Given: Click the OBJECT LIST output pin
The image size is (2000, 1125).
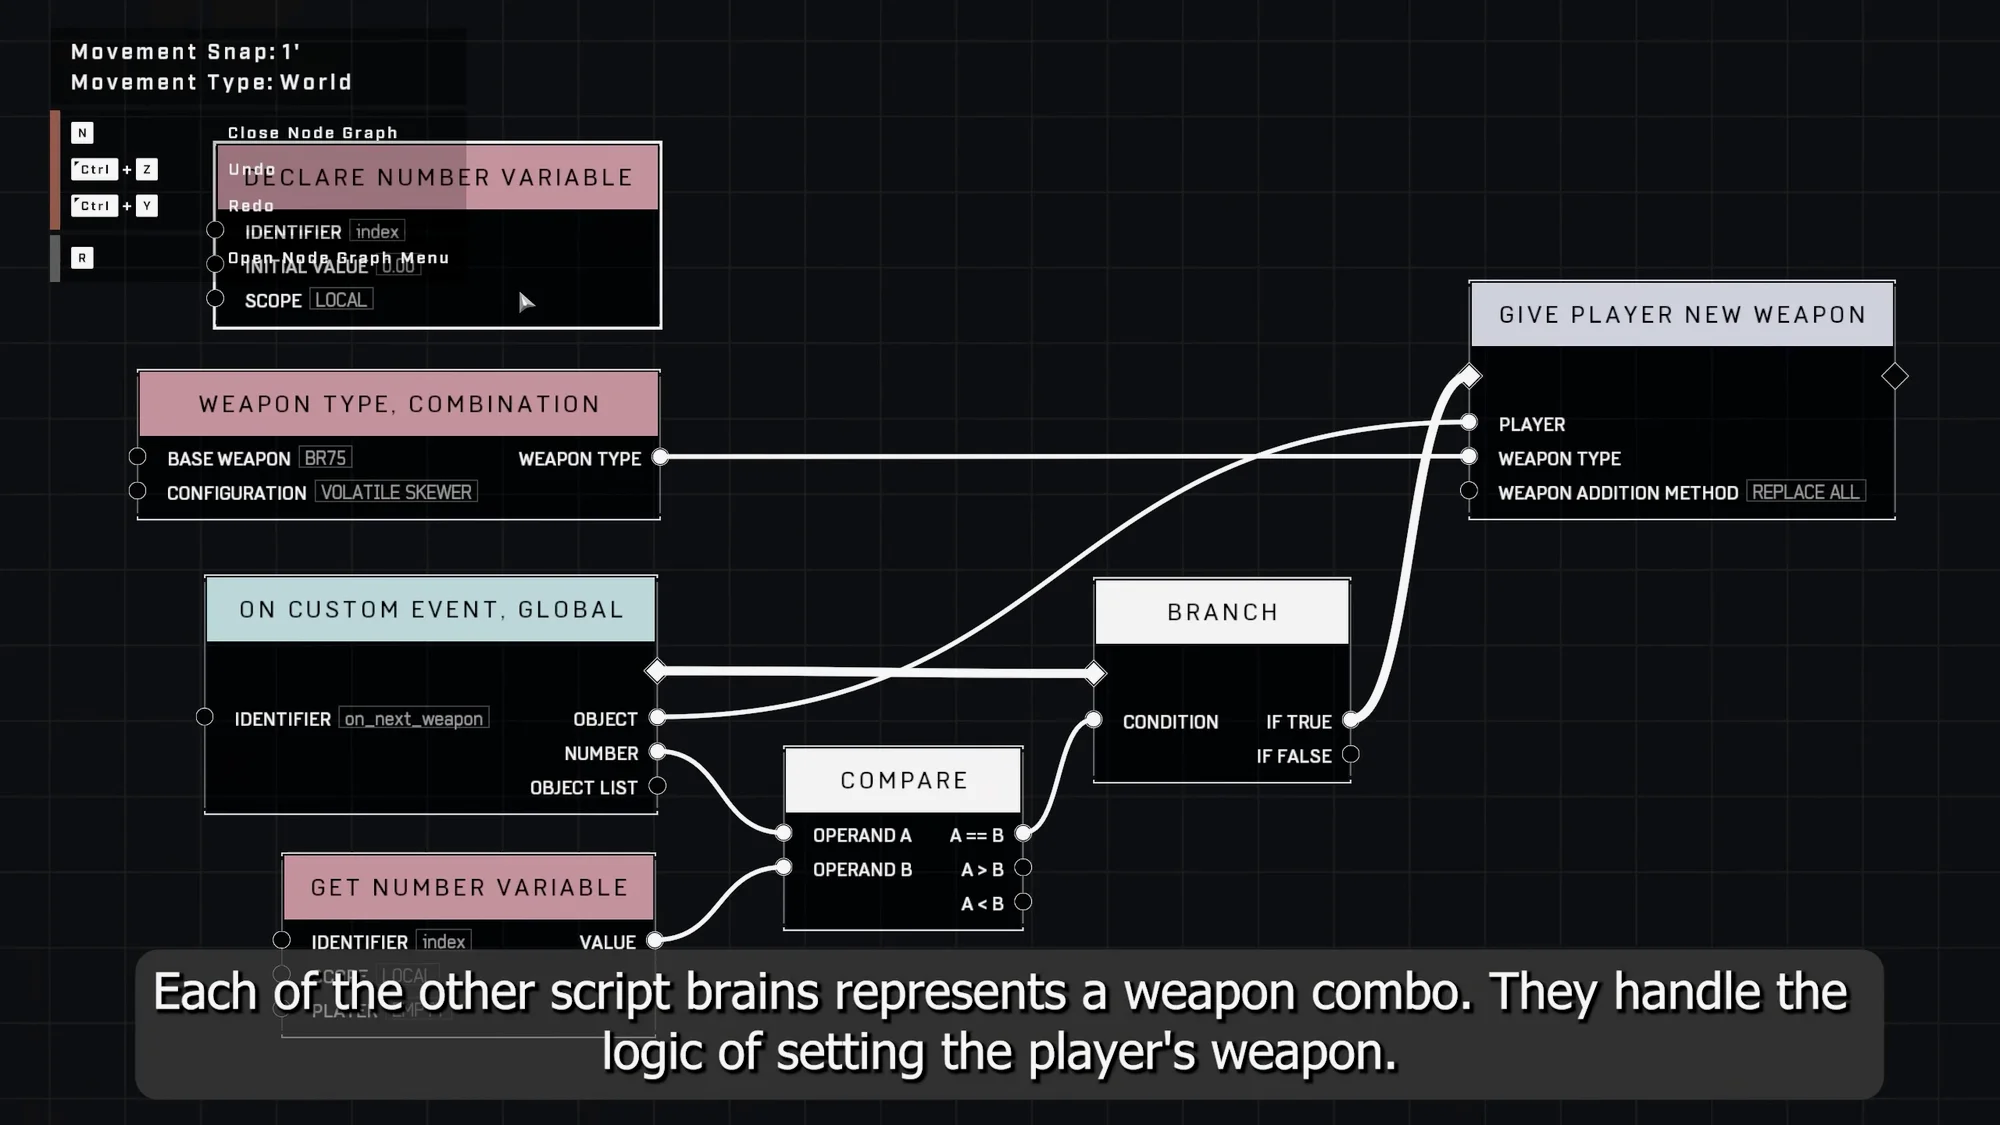Looking at the screenshot, I should (x=657, y=786).
